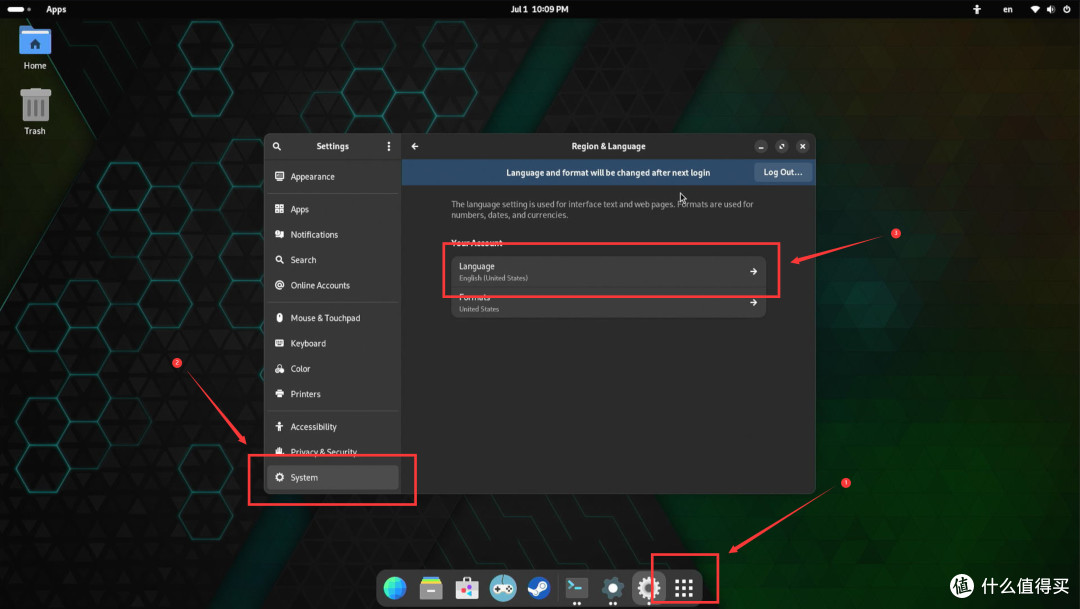This screenshot has width=1080, height=609.
Task: Open the software store bag in dock
Action: [x=467, y=588]
